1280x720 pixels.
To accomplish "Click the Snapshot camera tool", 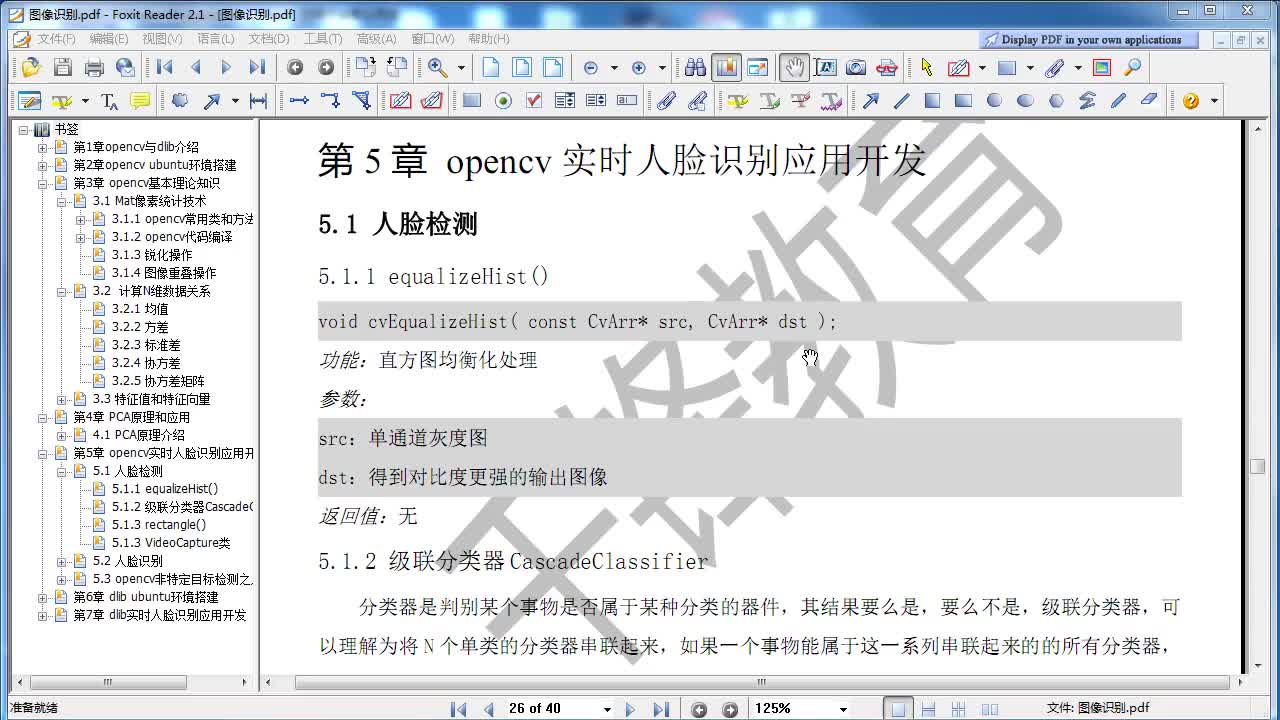I will 856,68.
